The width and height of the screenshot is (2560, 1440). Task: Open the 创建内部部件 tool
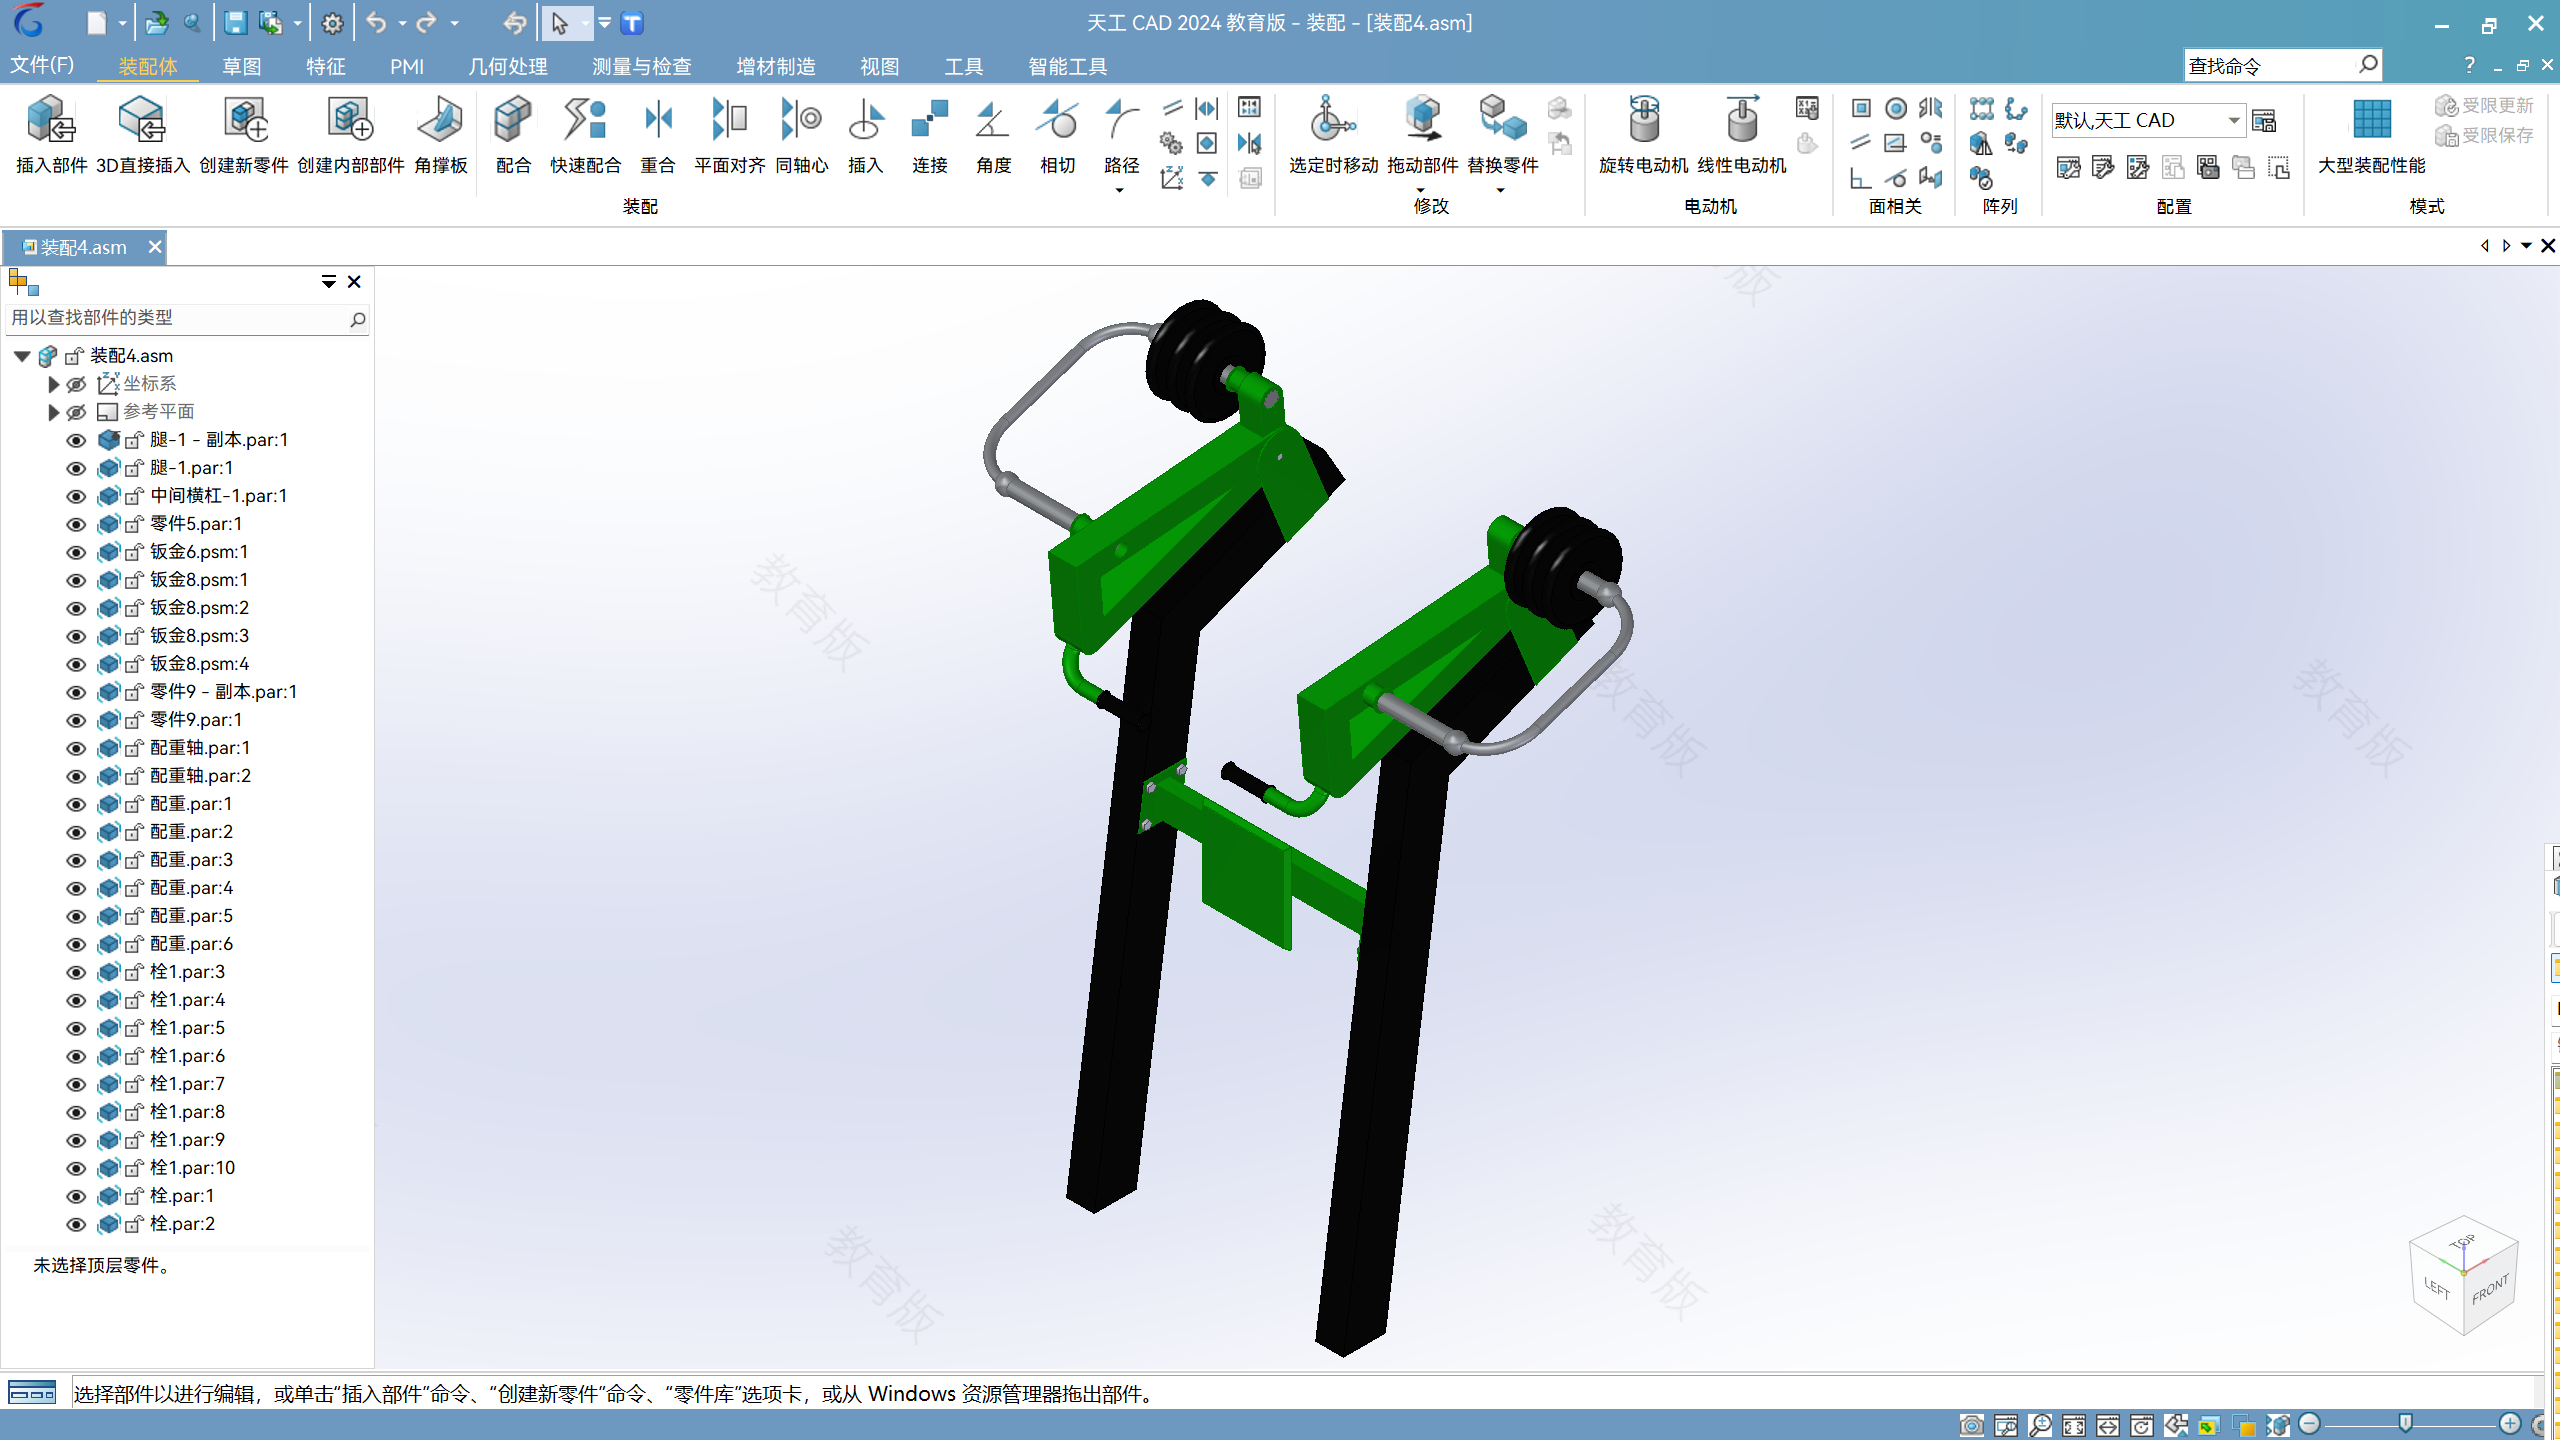coord(350,135)
